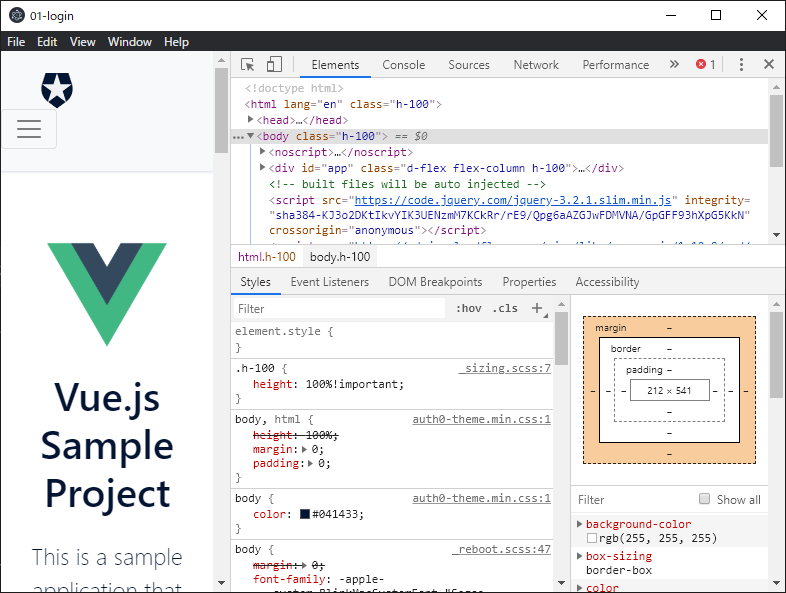This screenshot has height=593, width=786.
Task: Expand the div id app node
Action: click(262, 167)
